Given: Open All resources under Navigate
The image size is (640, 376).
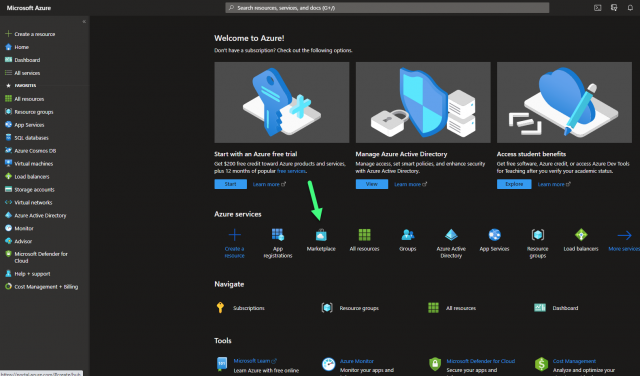Looking at the screenshot, I should pos(452,308).
